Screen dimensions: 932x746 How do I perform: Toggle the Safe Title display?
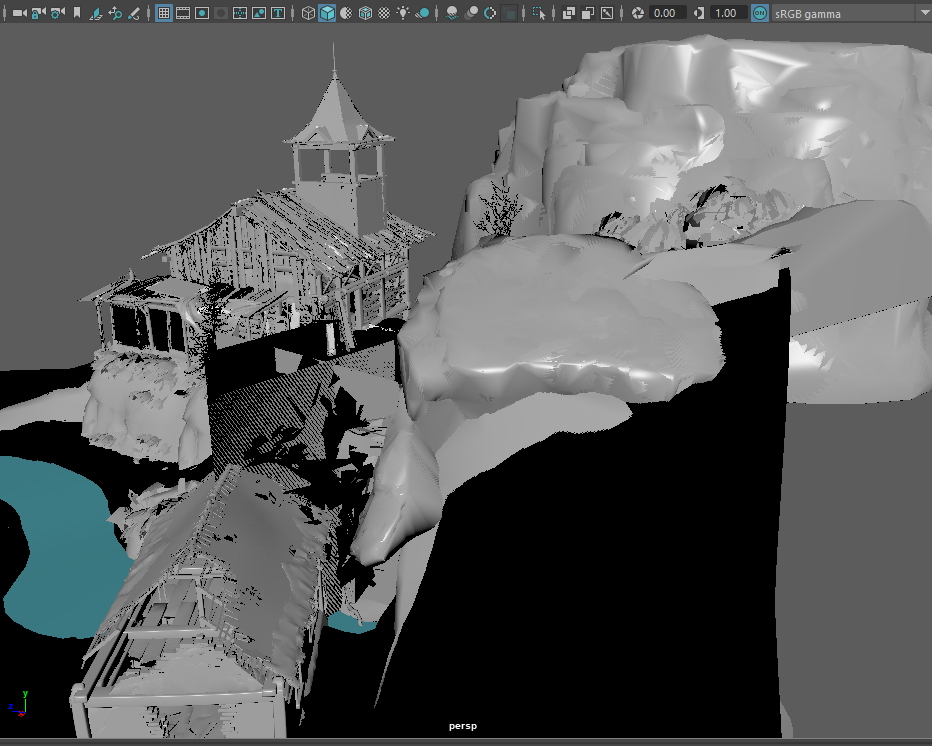click(x=278, y=13)
